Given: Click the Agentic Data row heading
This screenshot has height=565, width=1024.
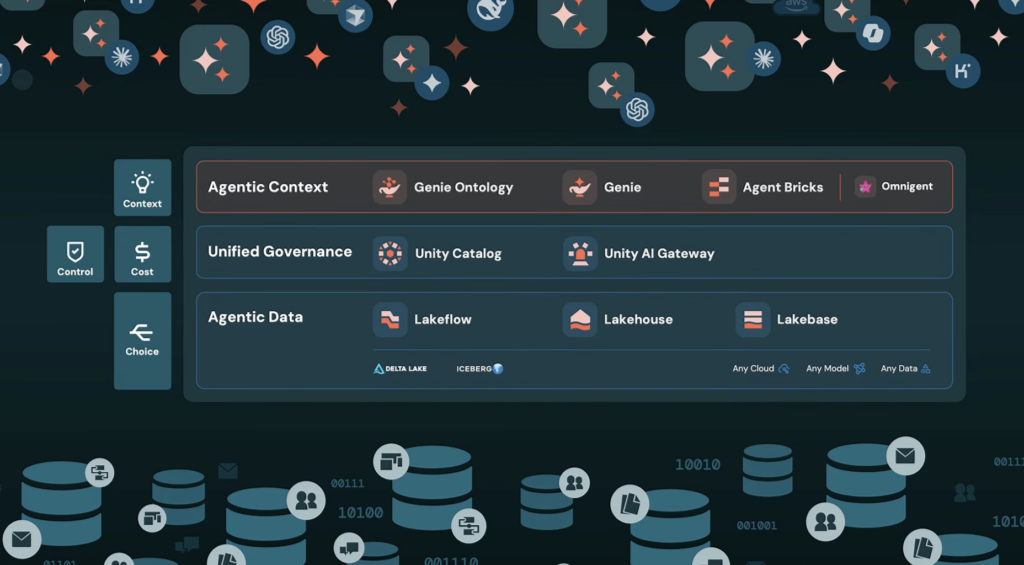Looking at the screenshot, I should [x=255, y=317].
